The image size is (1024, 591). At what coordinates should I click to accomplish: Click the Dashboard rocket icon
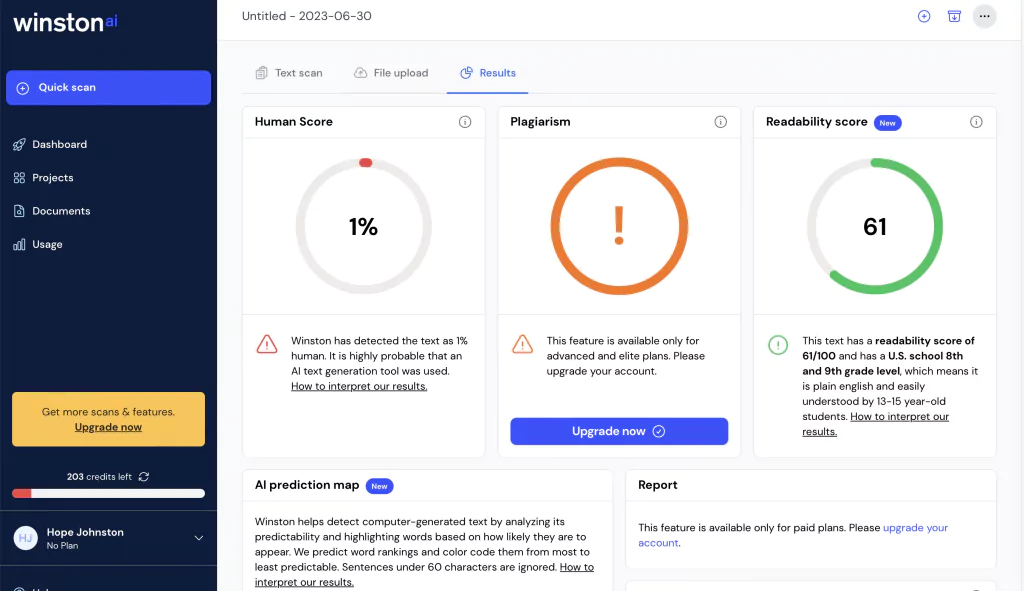(x=19, y=144)
